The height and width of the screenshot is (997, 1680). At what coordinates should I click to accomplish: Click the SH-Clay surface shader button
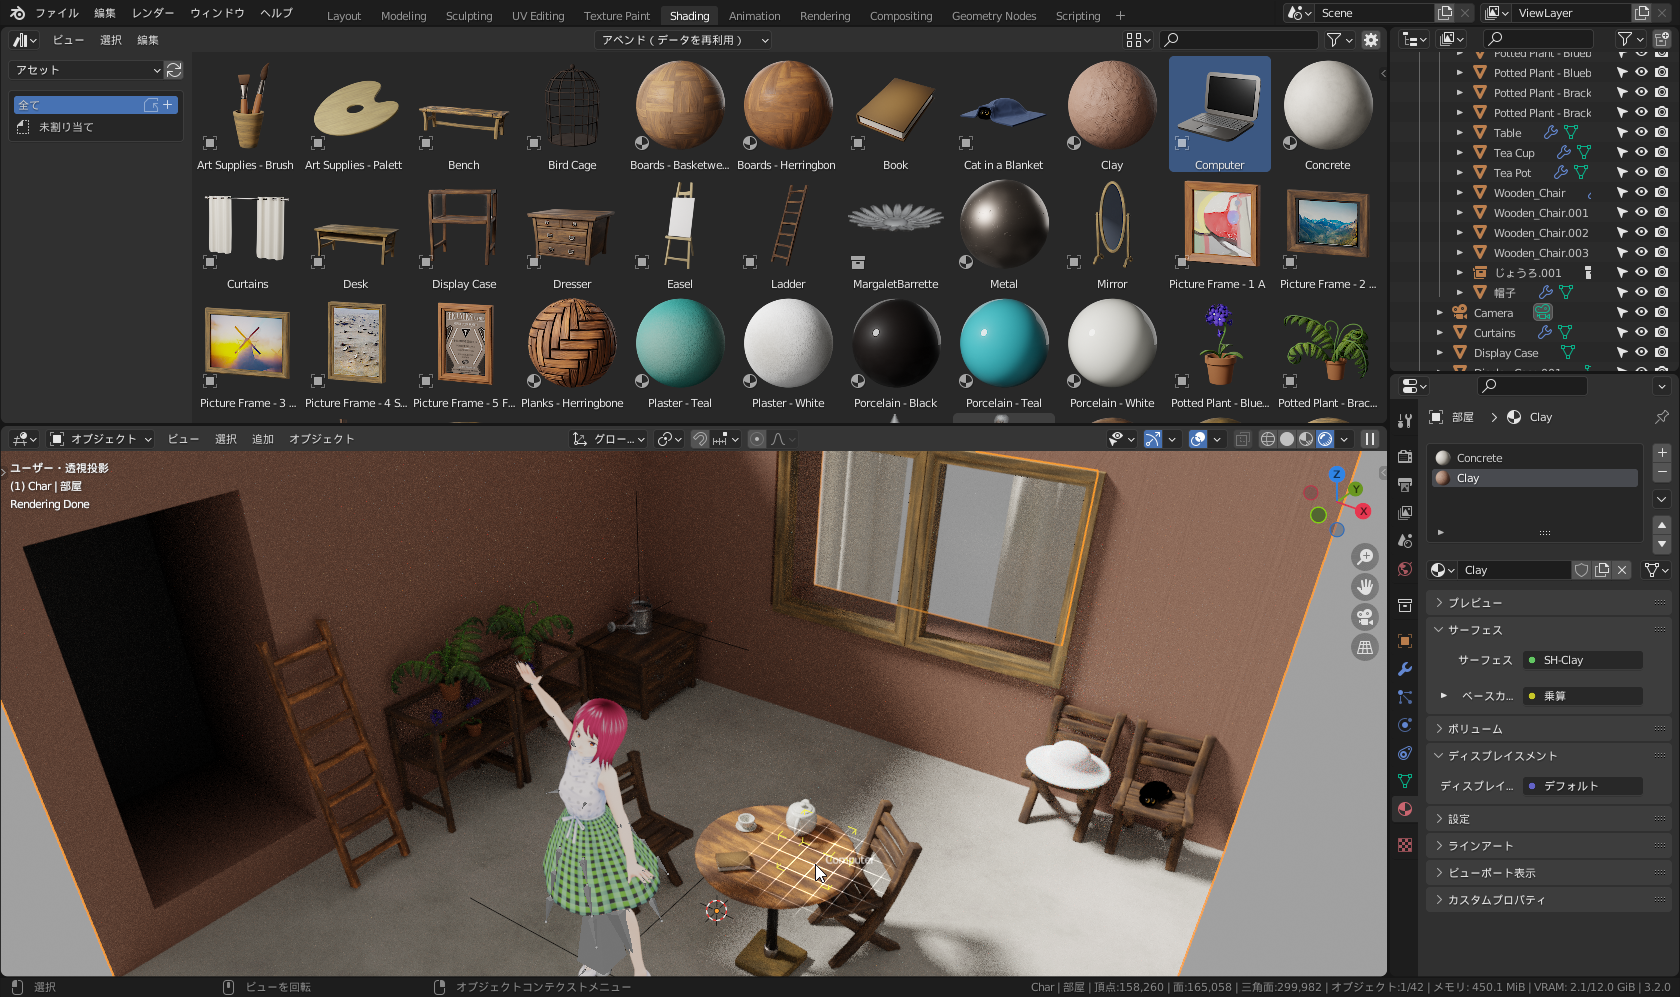pos(1583,660)
